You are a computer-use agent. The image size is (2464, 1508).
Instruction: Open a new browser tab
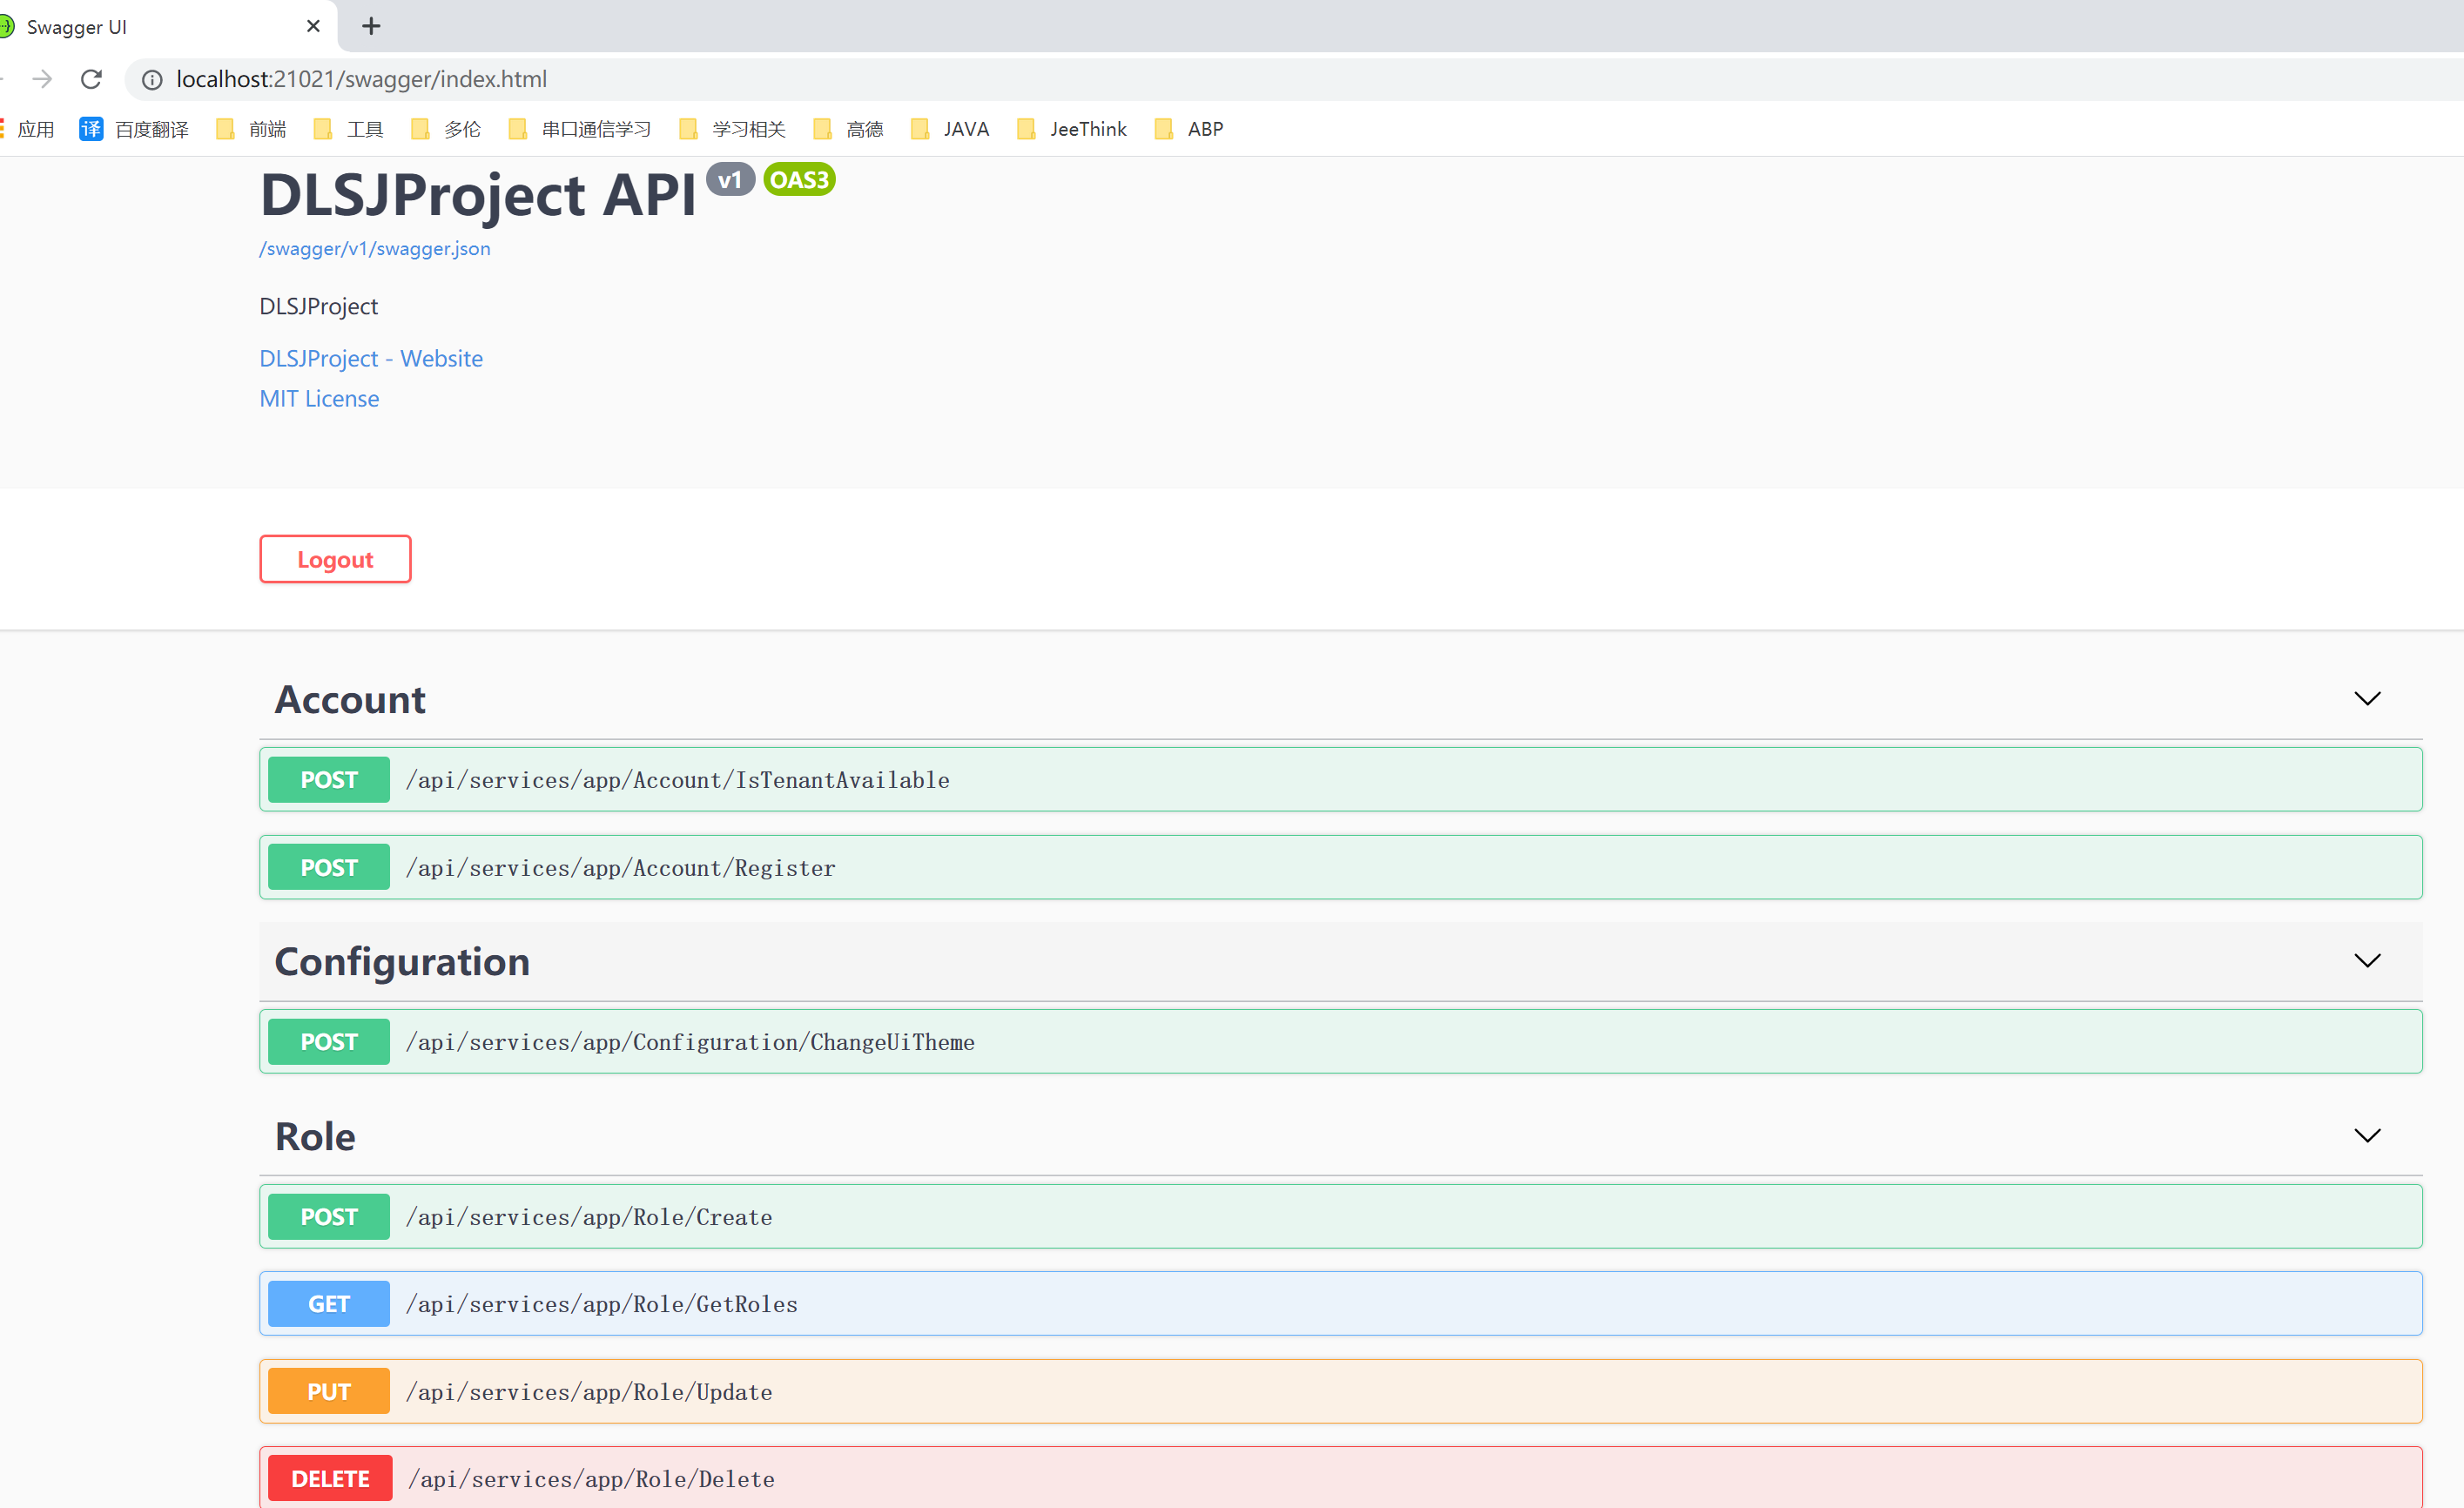[x=371, y=26]
